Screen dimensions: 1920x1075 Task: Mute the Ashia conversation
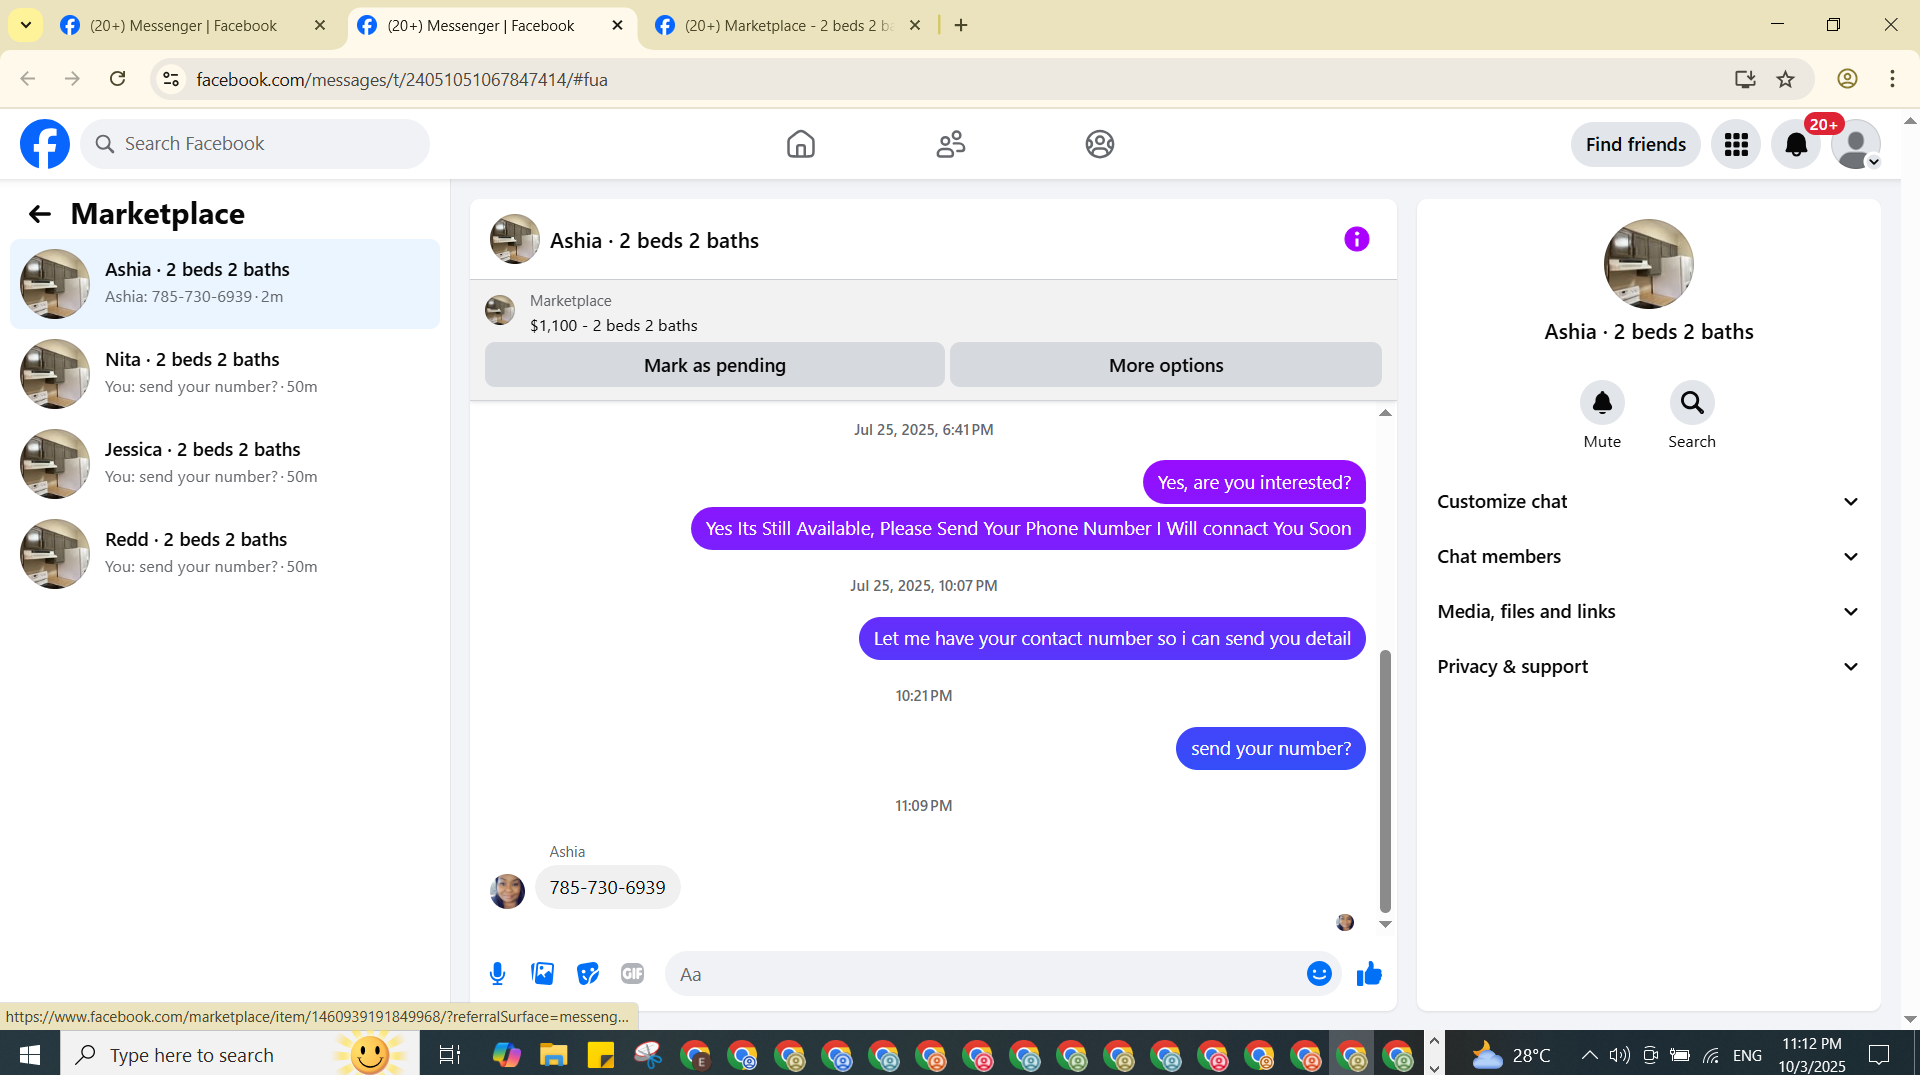click(x=1602, y=403)
